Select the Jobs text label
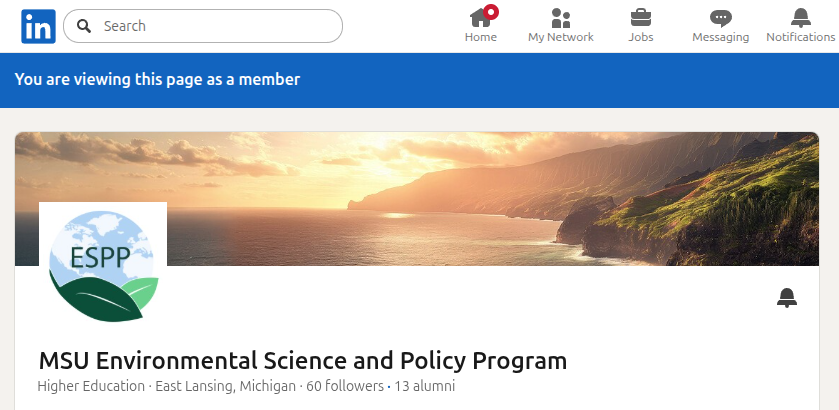Image resolution: width=839 pixels, height=410 pixels. 641,37
